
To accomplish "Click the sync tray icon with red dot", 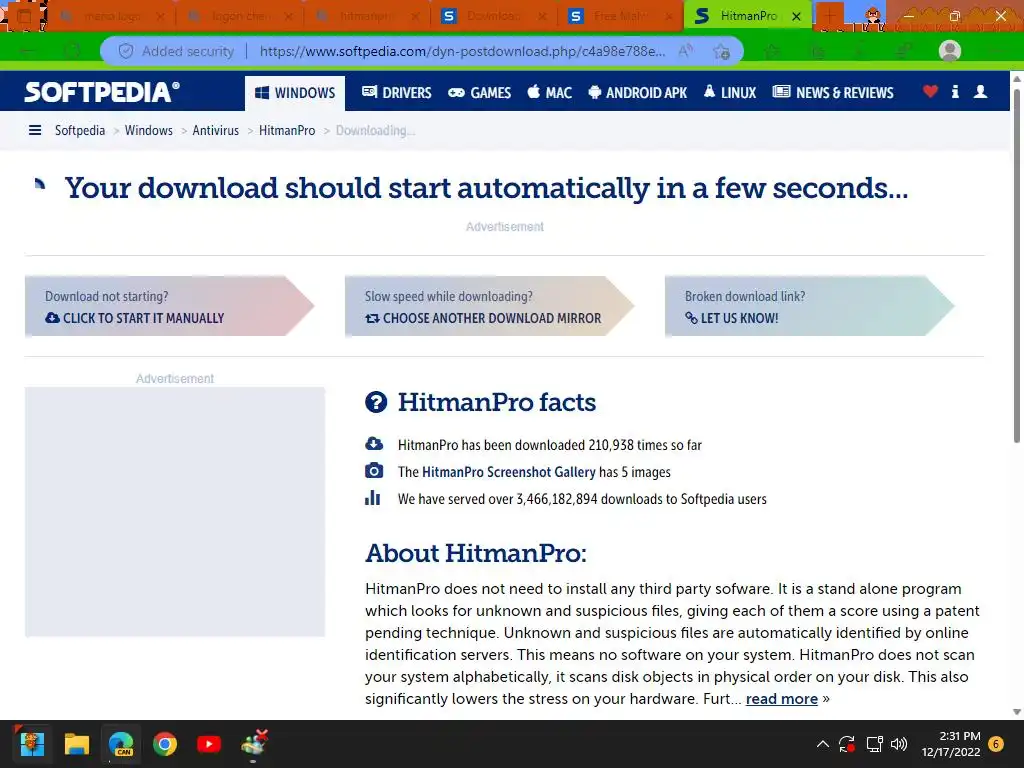I will click(847, 744).
